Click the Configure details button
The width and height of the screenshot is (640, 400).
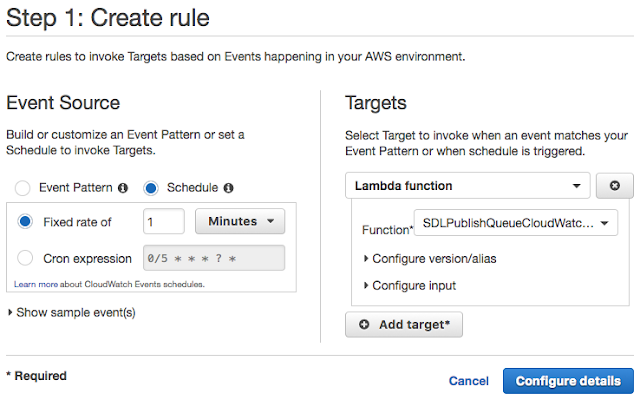tap(568, 380)
